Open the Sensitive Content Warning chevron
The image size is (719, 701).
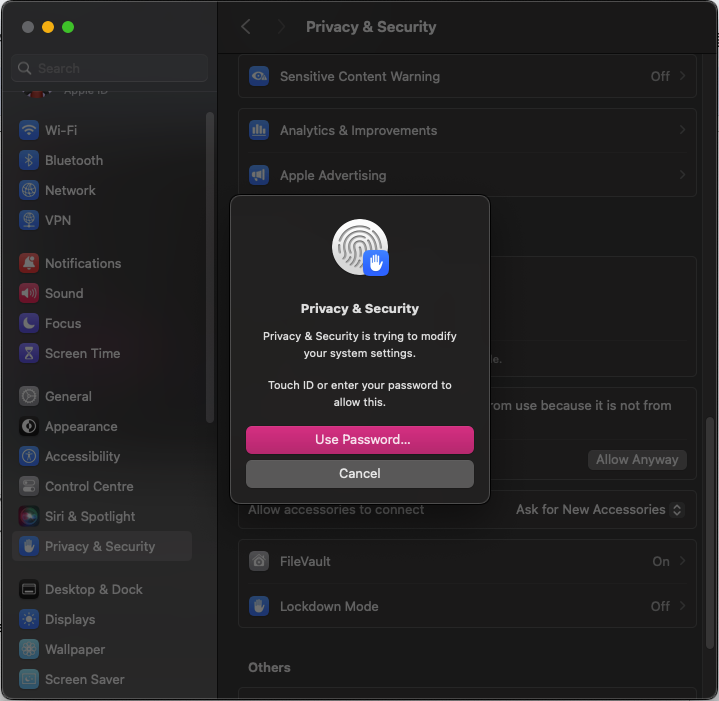pos(682,76)
